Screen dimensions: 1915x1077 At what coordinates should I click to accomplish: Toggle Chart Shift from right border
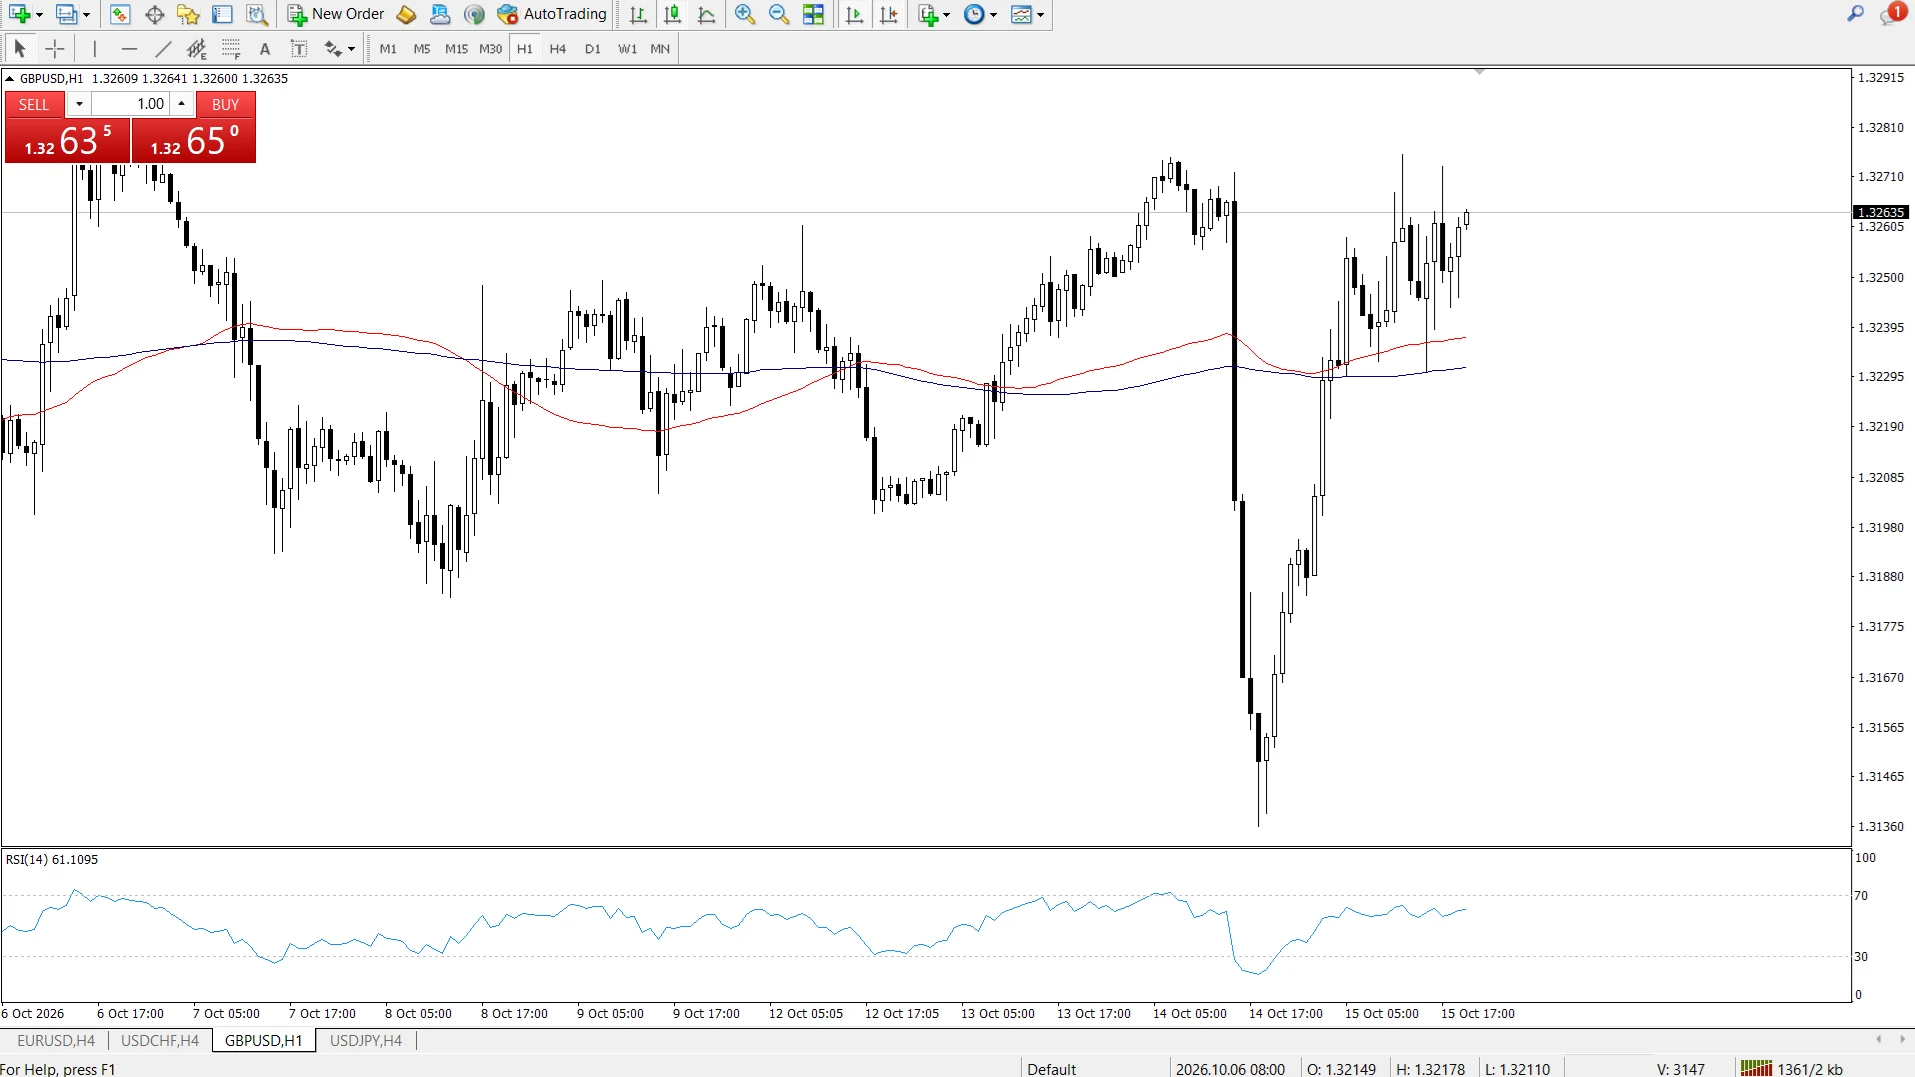(888, 14)
